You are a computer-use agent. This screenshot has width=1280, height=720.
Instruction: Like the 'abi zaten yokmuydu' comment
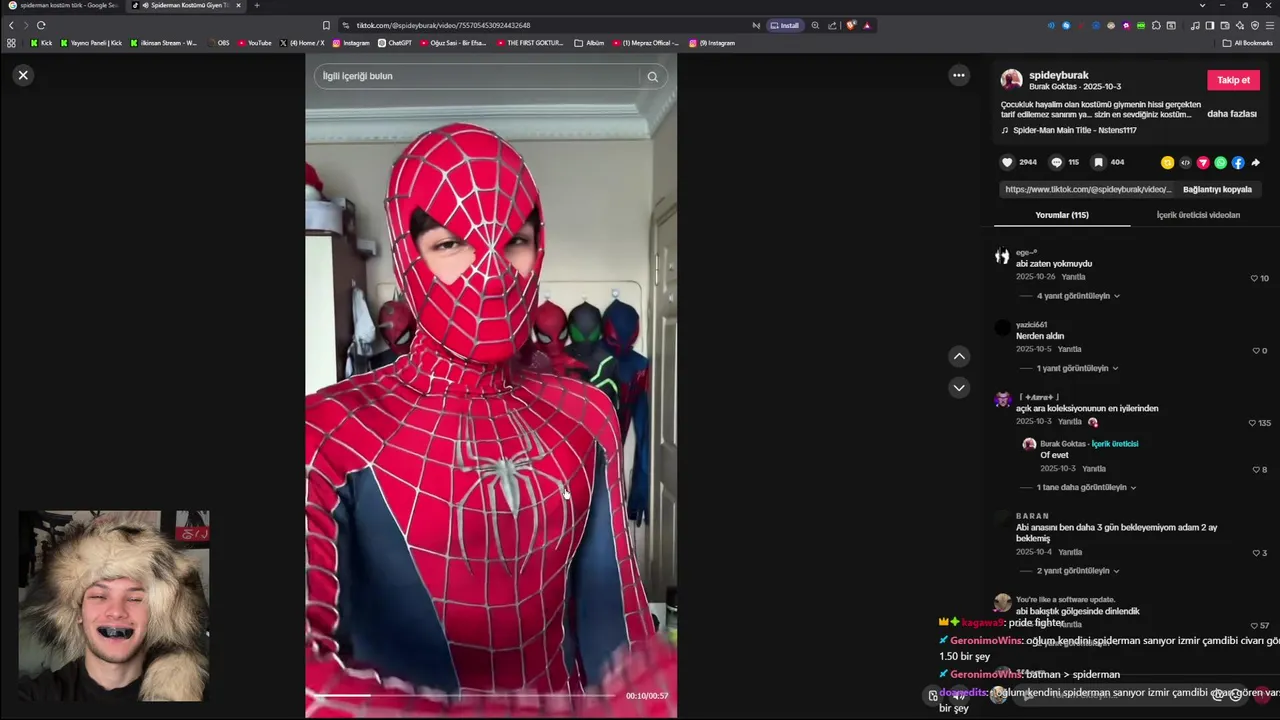[x=1255, y=278]
